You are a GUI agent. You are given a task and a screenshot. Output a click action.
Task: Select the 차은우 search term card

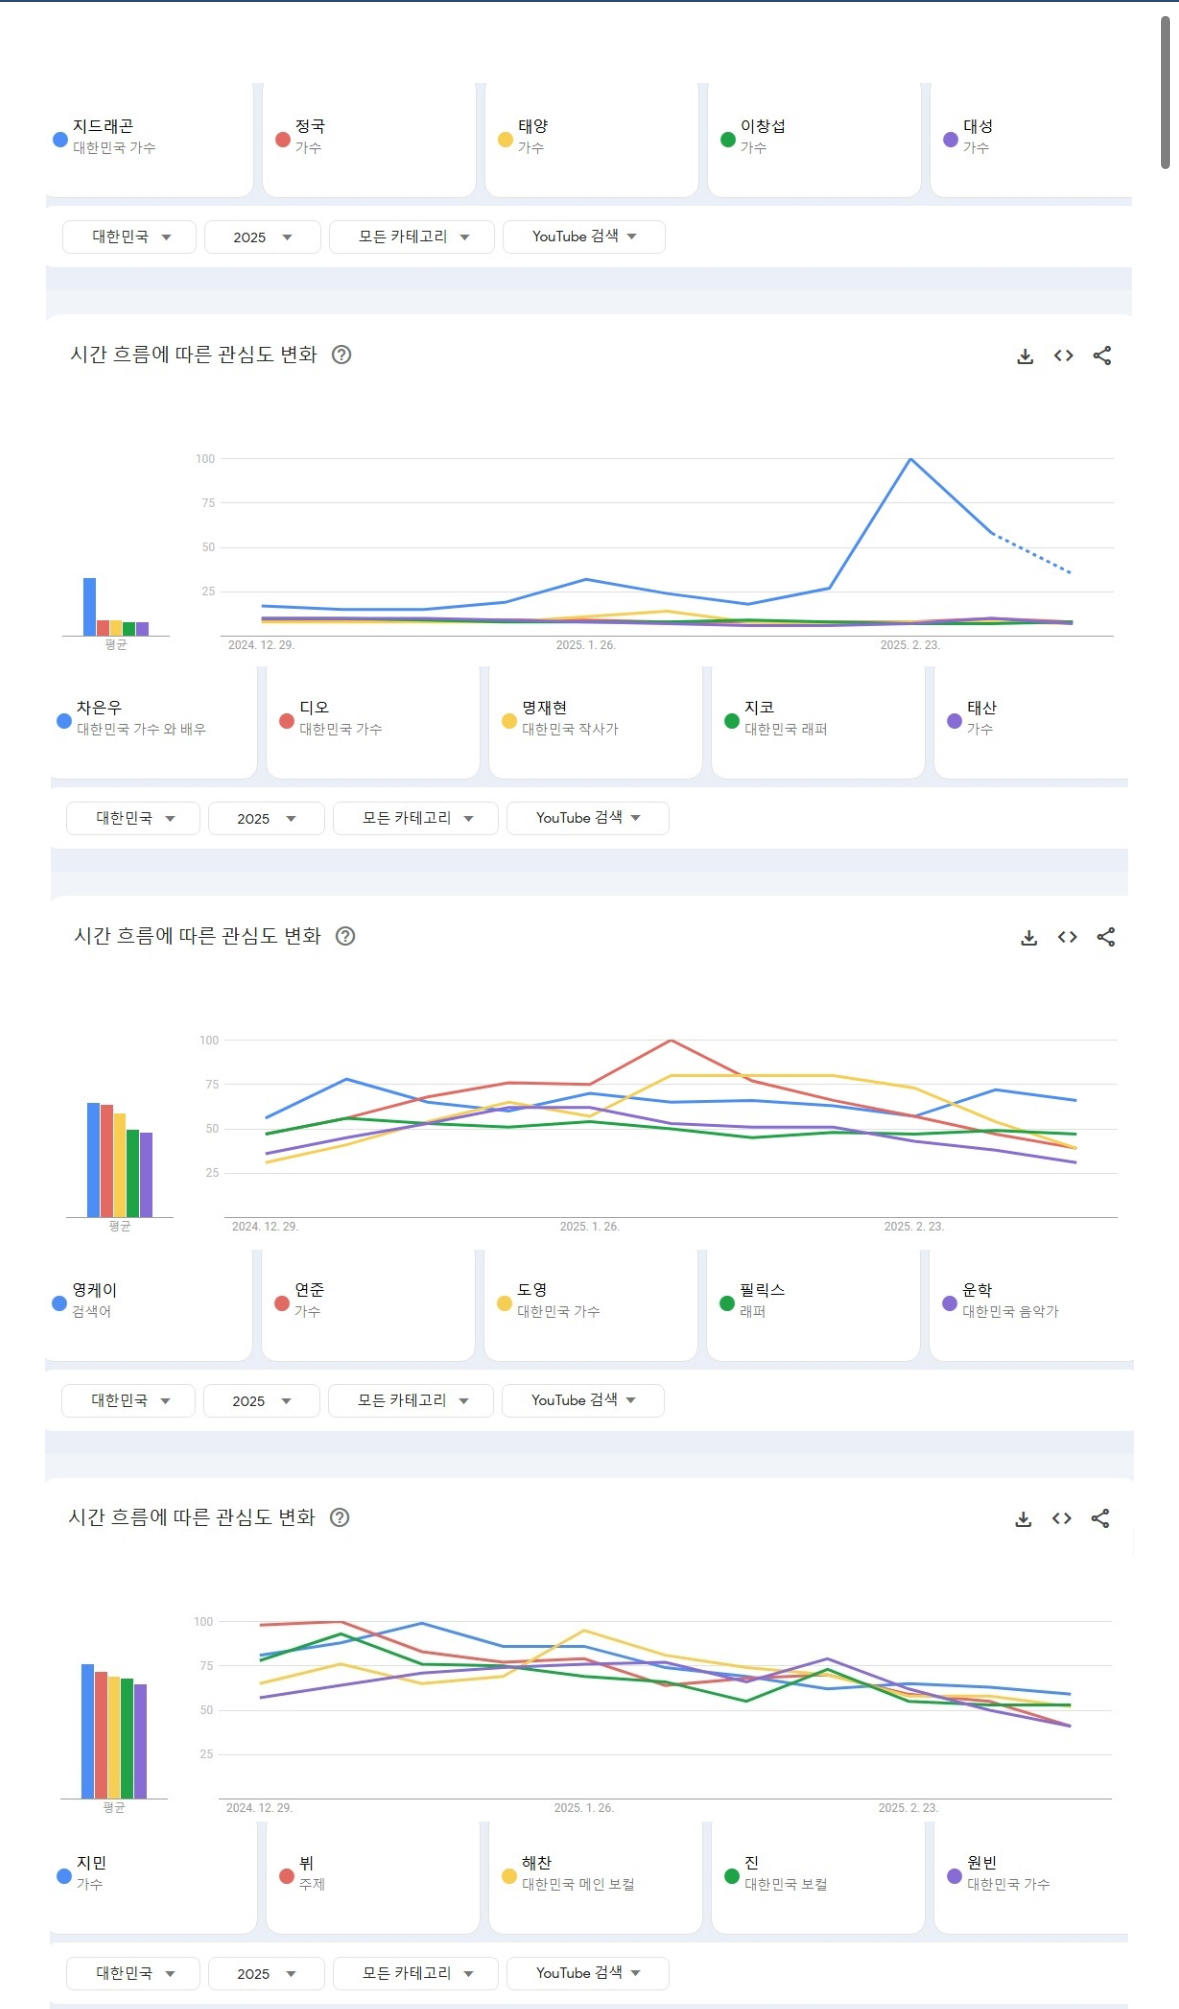pos(153,721)
